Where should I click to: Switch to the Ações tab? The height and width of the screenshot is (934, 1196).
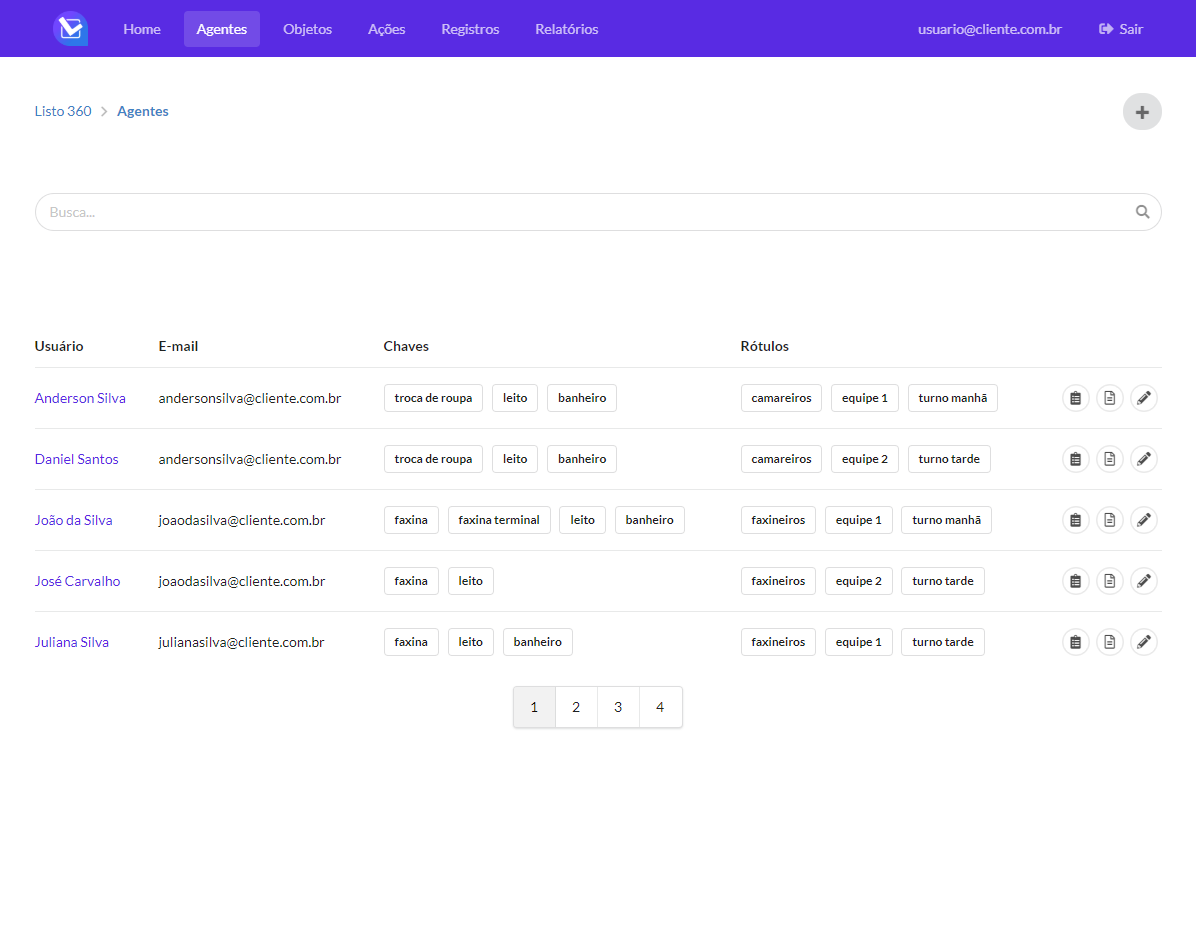pos(386,28)
